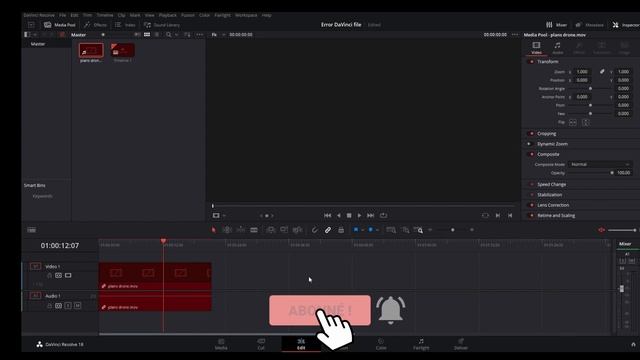
Task: Click the Insert Clip toolbar icon
Action: click(271, 230)
